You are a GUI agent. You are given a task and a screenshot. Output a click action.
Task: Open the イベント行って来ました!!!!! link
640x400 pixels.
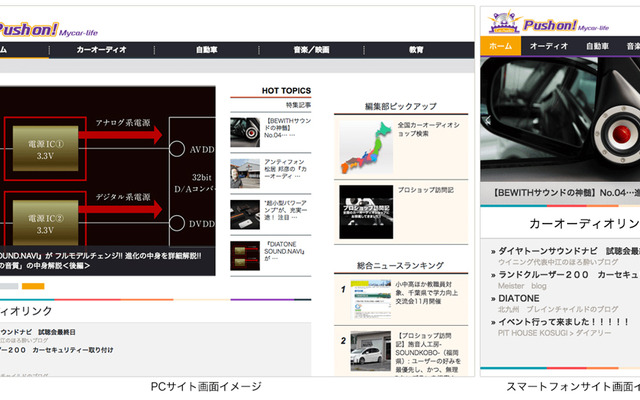(x=564, y=322)
